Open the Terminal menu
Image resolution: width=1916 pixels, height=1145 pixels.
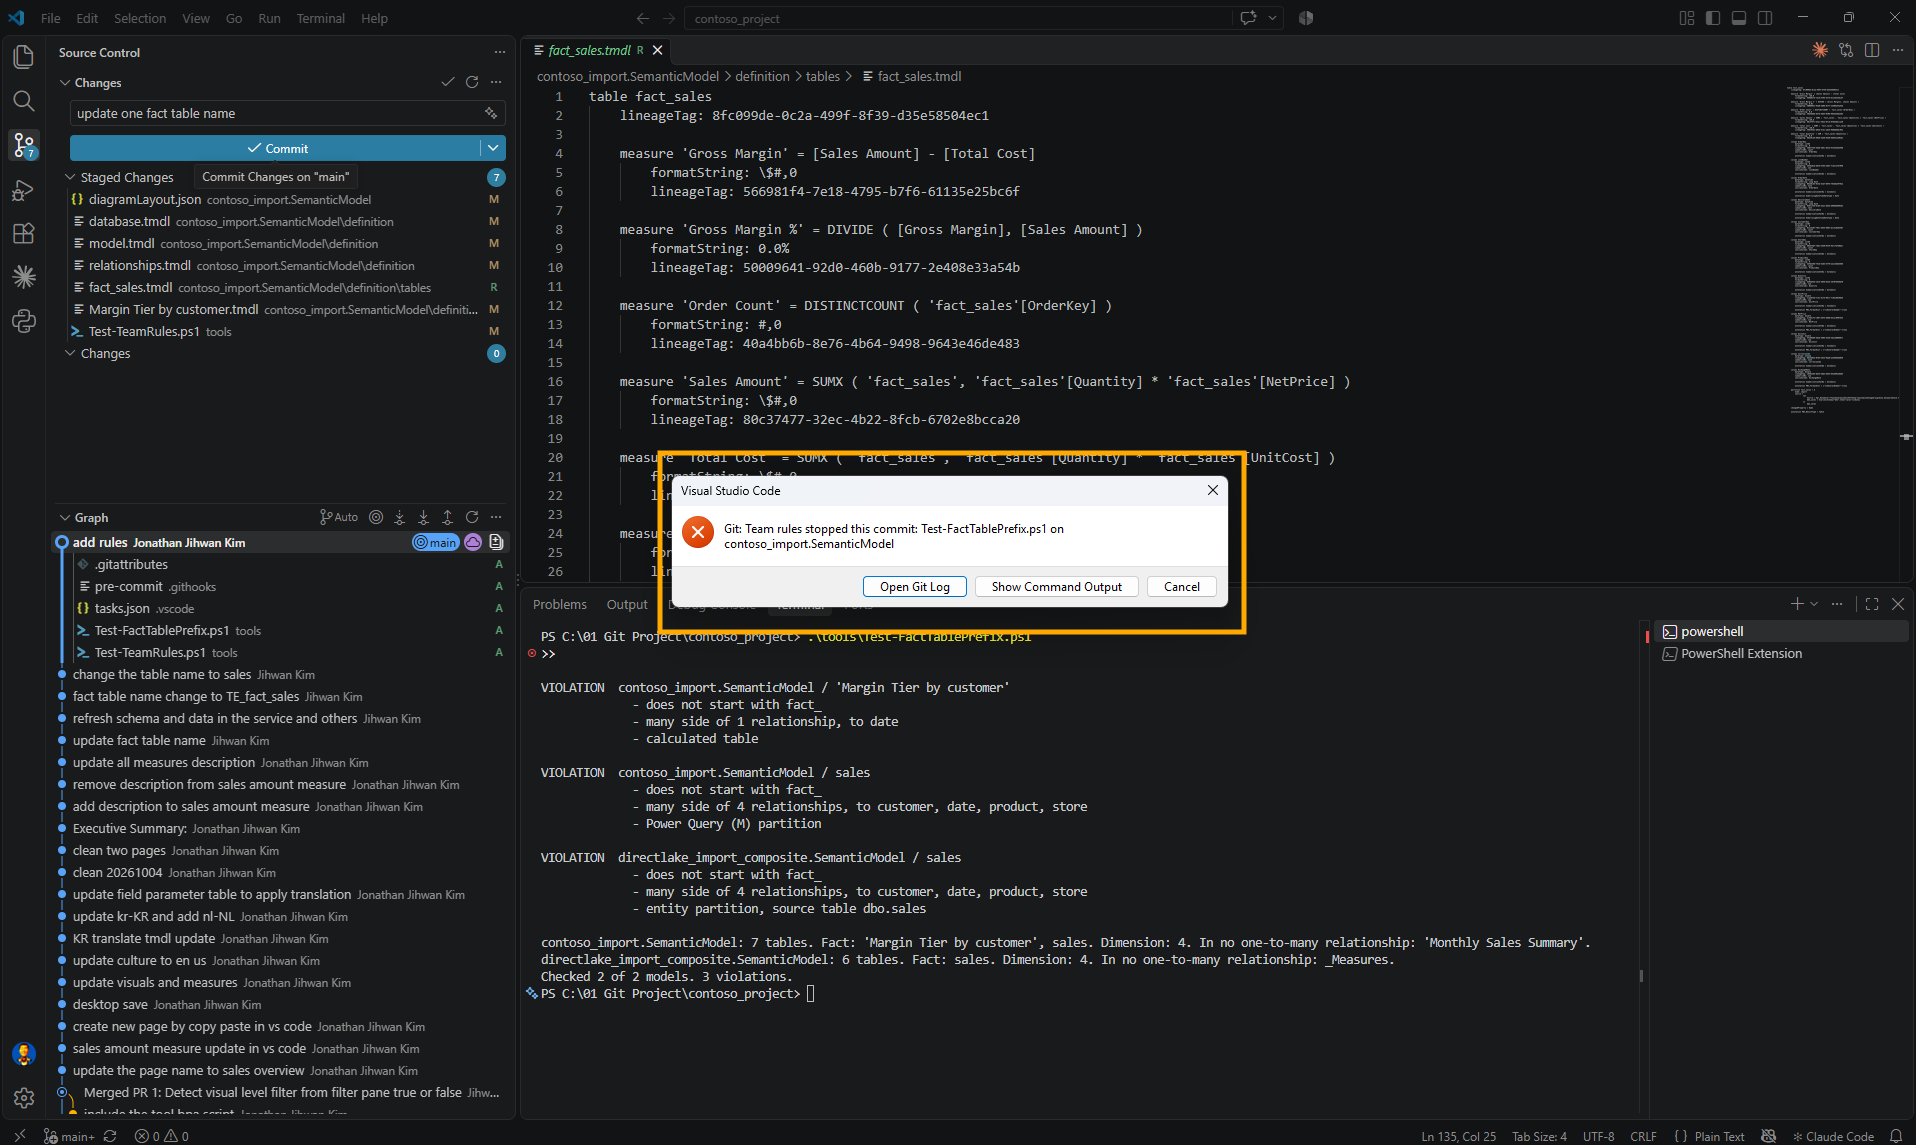320,18
